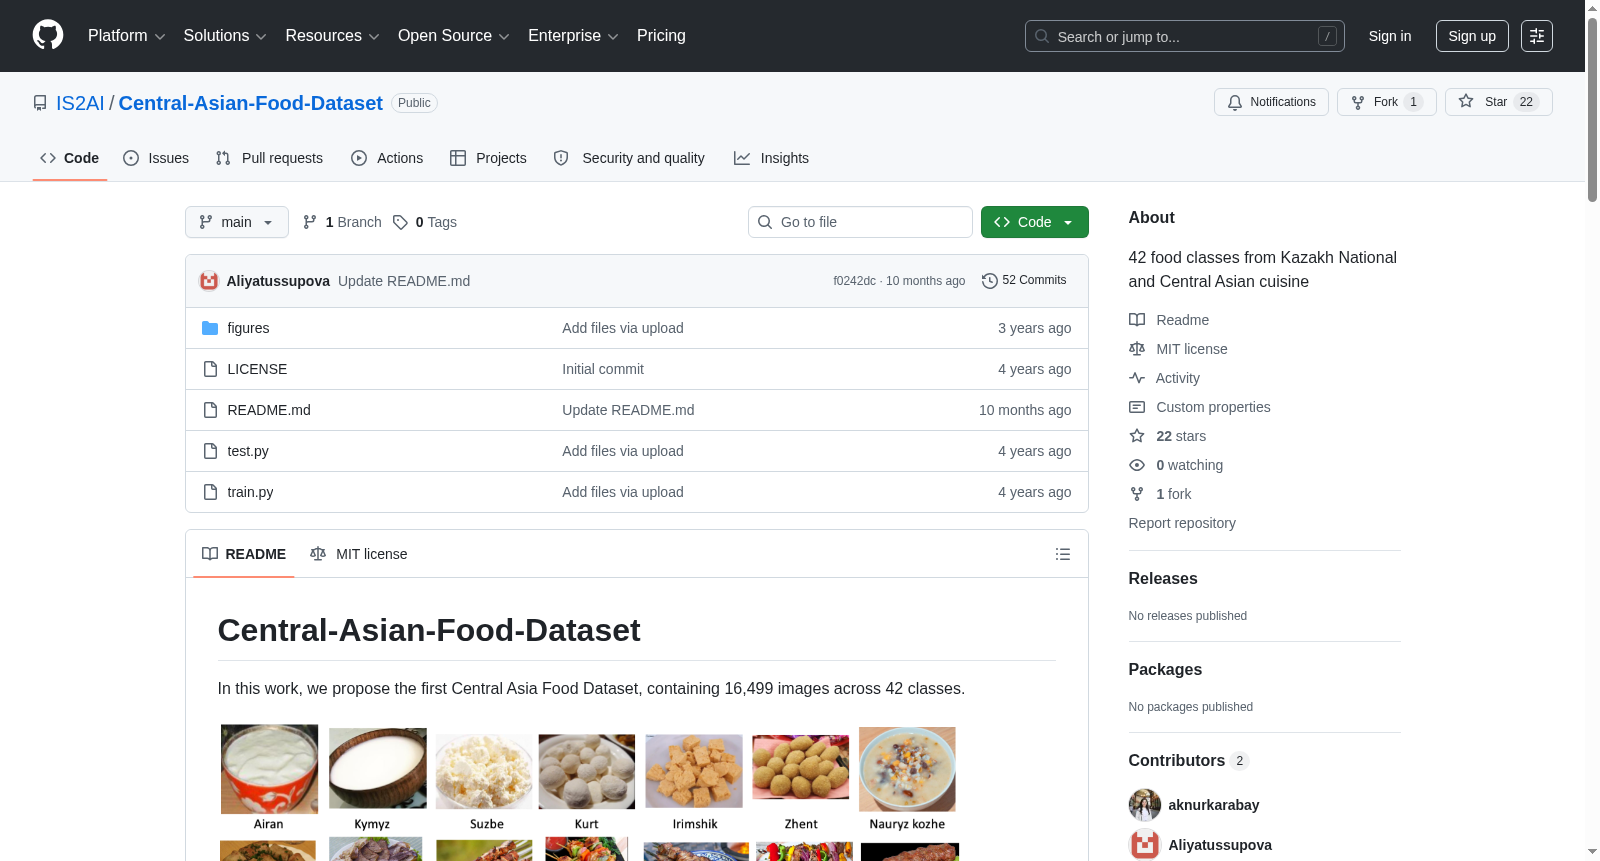Click the Go to file field
This screenshot has height=861, width=1600.
click(x=860, y=222)
